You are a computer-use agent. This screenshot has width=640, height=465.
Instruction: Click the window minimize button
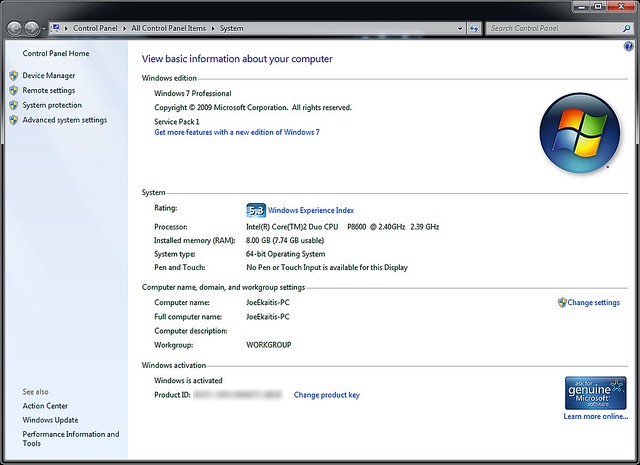(581, 6)
